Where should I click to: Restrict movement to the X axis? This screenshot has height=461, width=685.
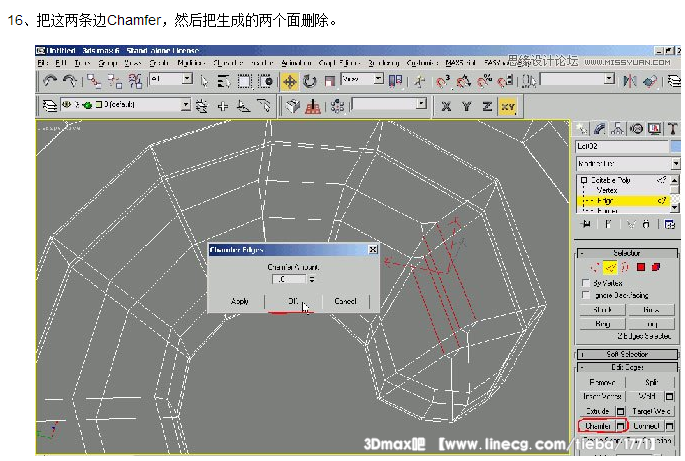click(446, 106)
